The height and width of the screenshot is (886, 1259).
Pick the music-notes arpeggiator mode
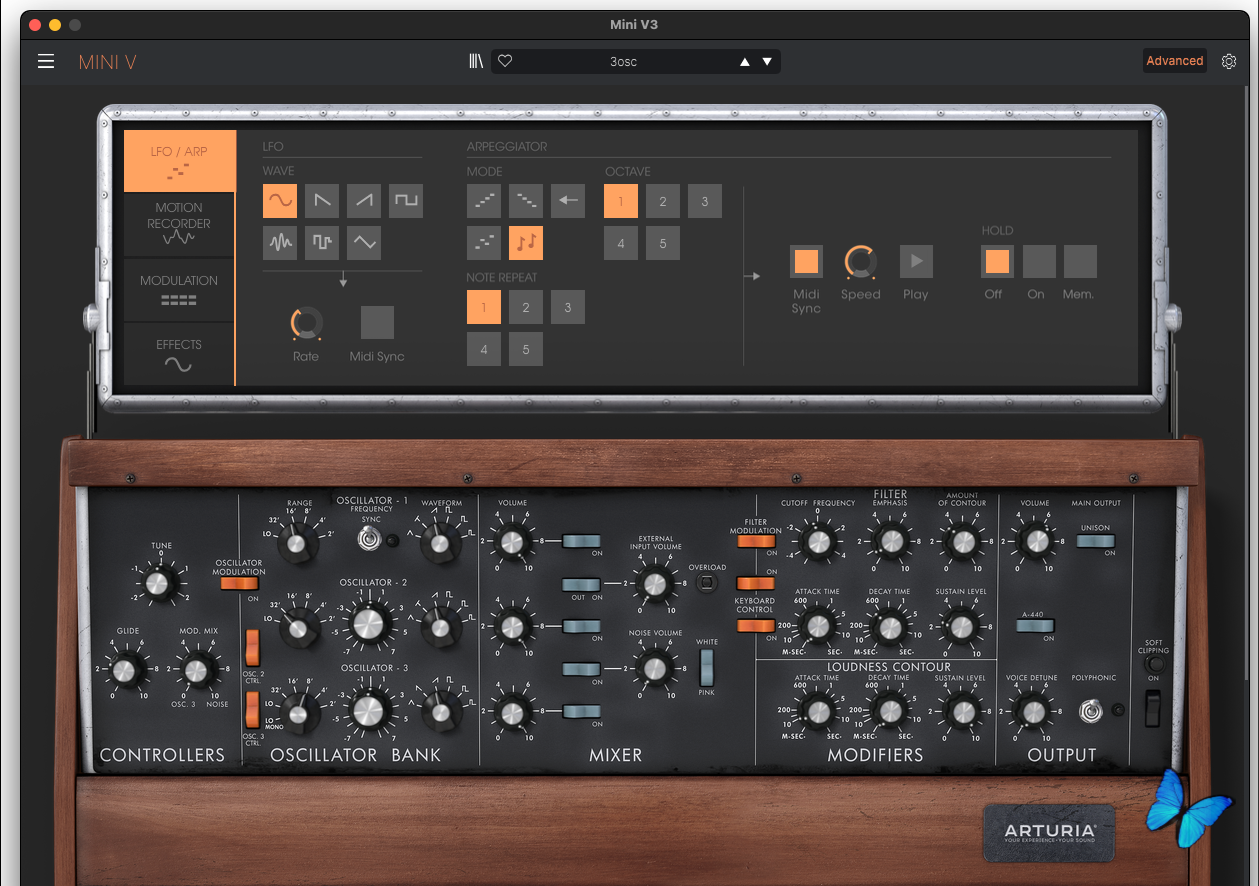click(x=526, y=243)
